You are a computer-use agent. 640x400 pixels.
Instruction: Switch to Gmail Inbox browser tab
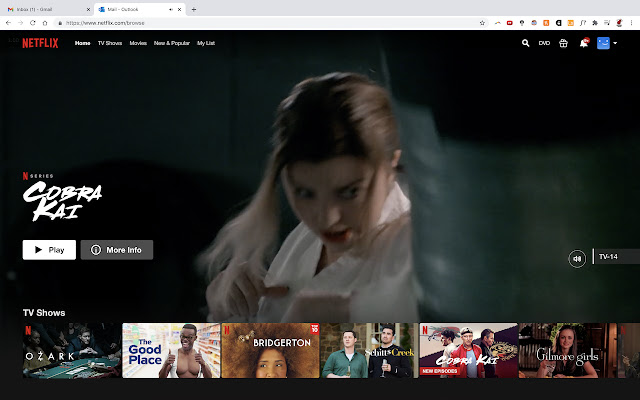point(47,9)
